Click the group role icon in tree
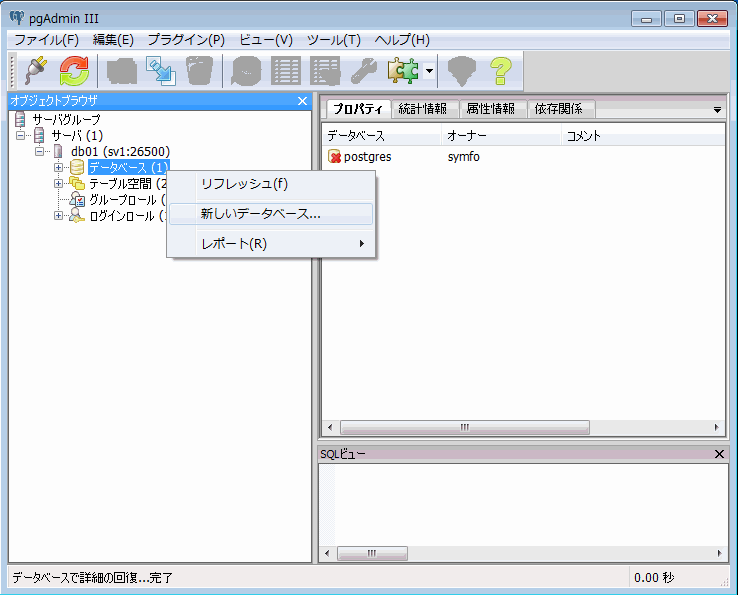 tap(77, 199)
